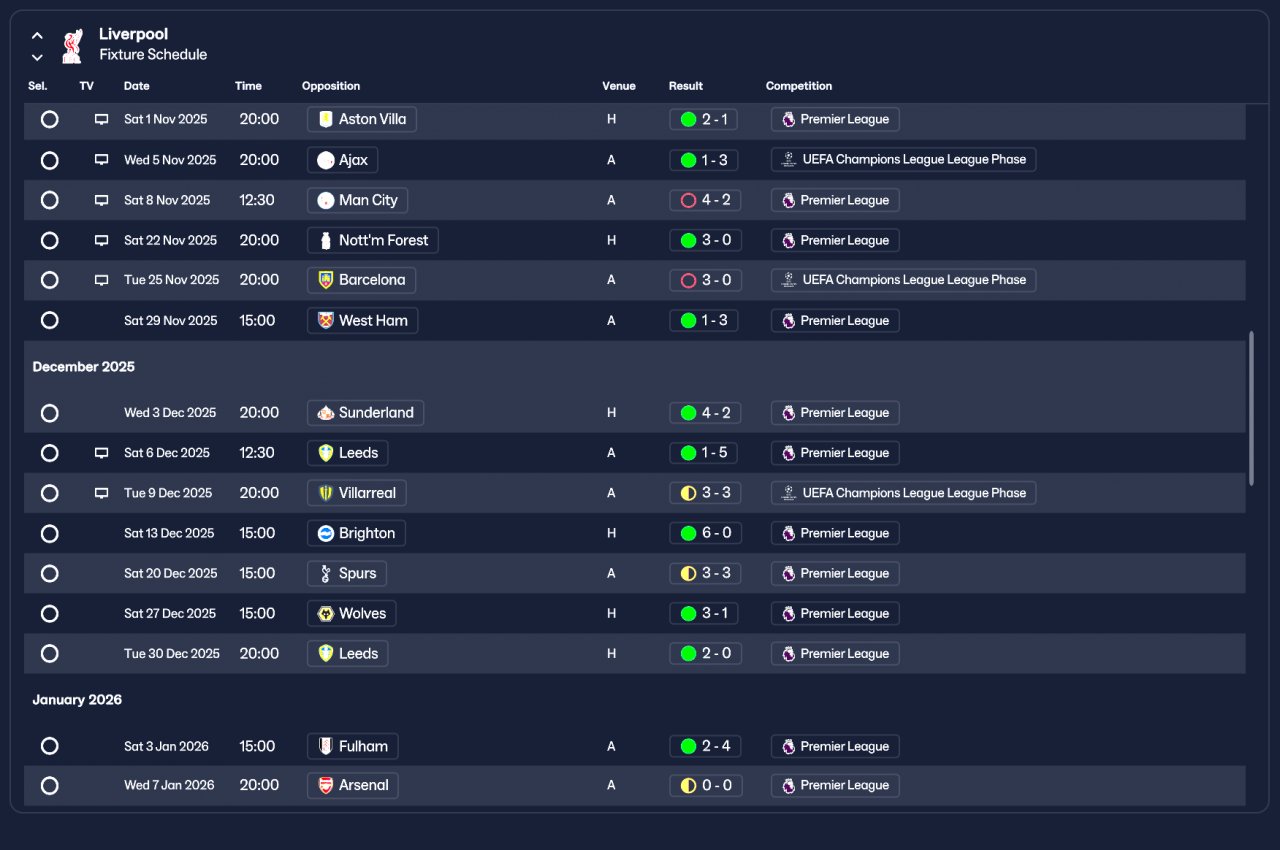Click the Premier League logo in the Sunderland row
Viewport: 1280px width, 850px height.
(x=789, y=413)
